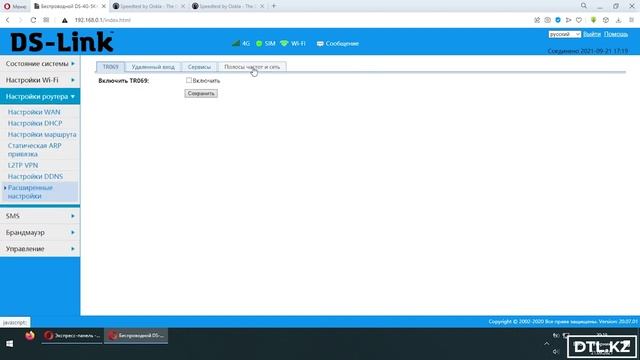
Task: Open Статическая ARP привязка in sidebar
Action: [34, 150]
